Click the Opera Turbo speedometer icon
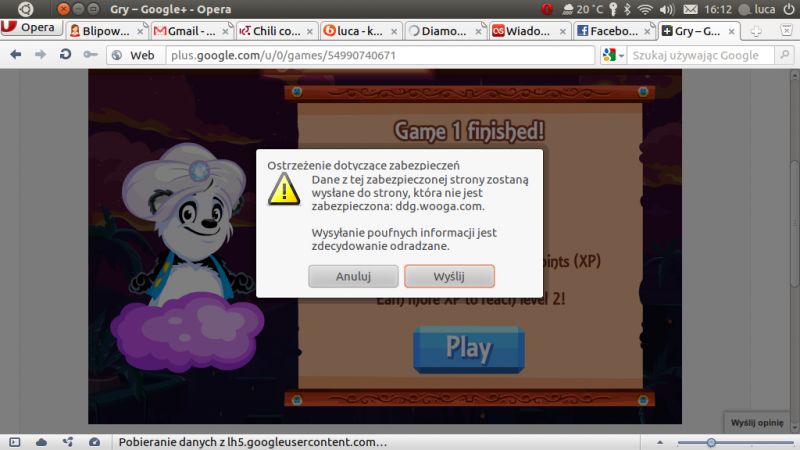This screenshot has height=450, width=800. point(94,442)
